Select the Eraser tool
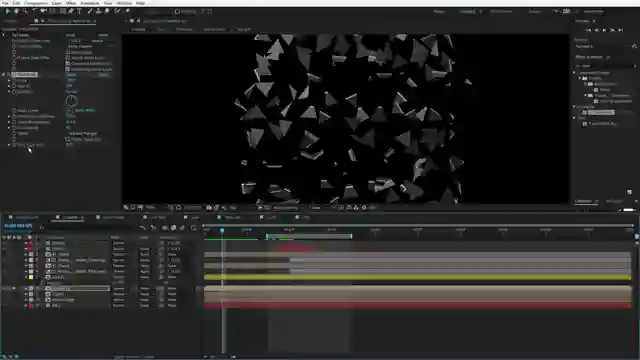Image resolution: width=640 pixels, height=360 pixels. [107, 11]
